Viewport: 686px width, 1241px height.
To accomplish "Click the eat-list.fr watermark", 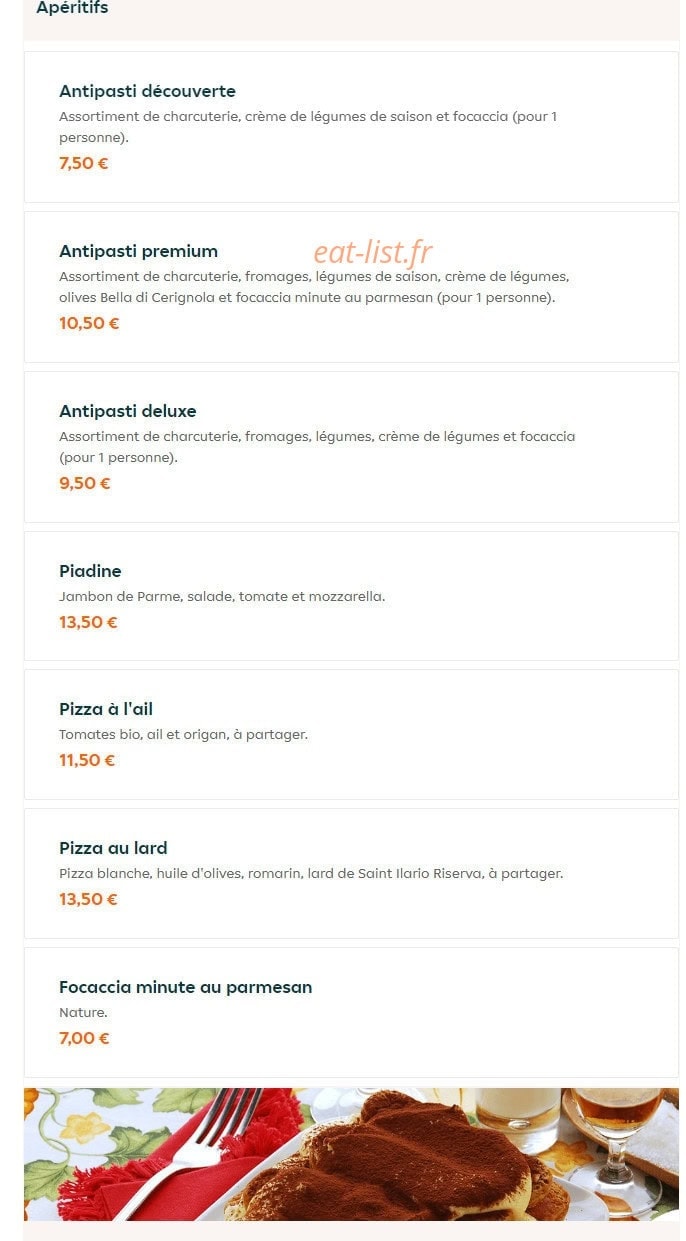I will [373, 252].
